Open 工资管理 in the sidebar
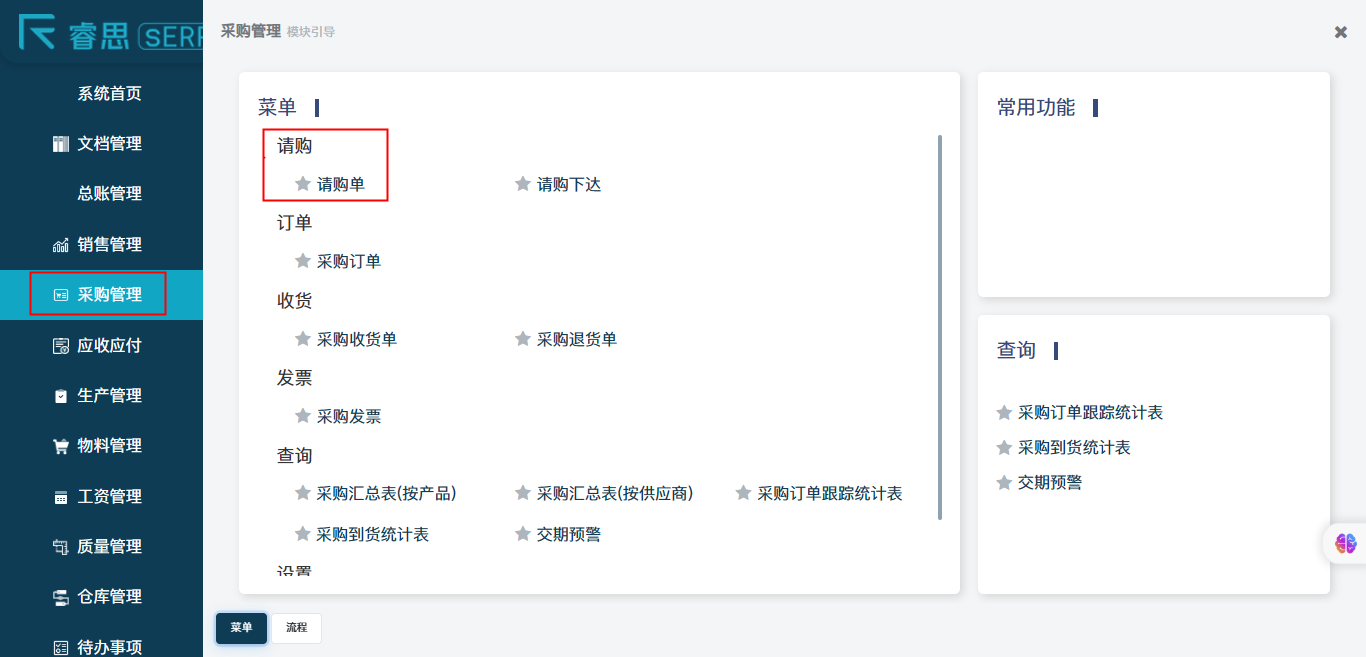This screenshot has width=1366, height=657. [x=109, y=497]
